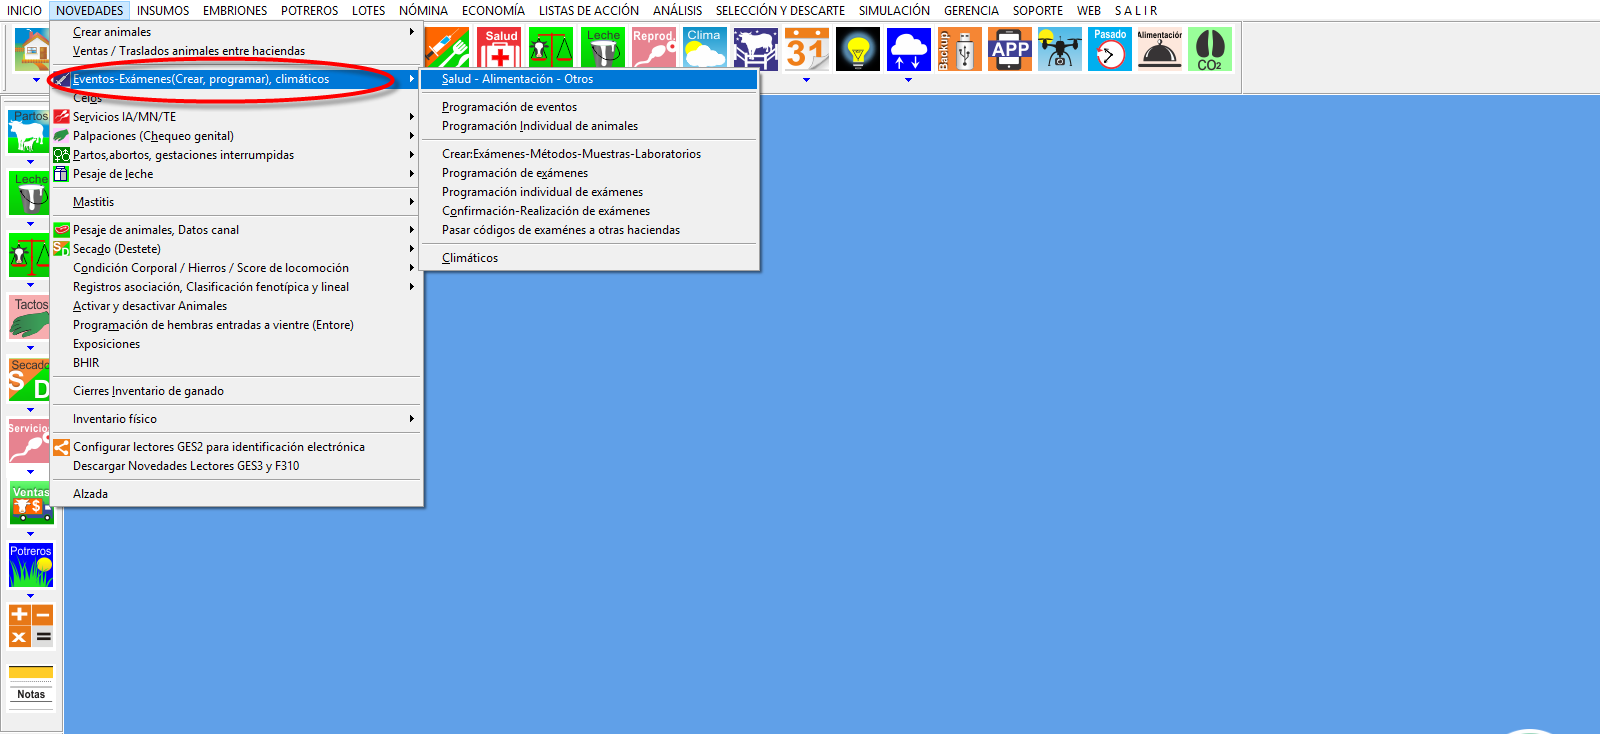The width and height of the screenshot is (1600, 734).
Task: Open the Clima weather toolbar icon
Action: click(x=705, y=49)
